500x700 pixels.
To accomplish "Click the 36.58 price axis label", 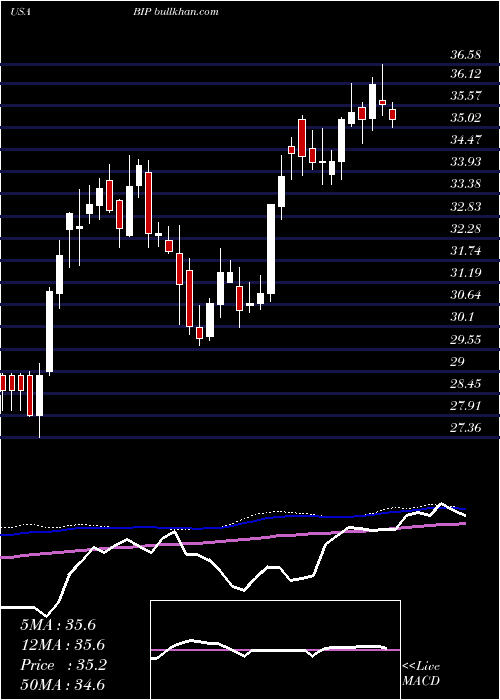I will [x=466, y=55].
